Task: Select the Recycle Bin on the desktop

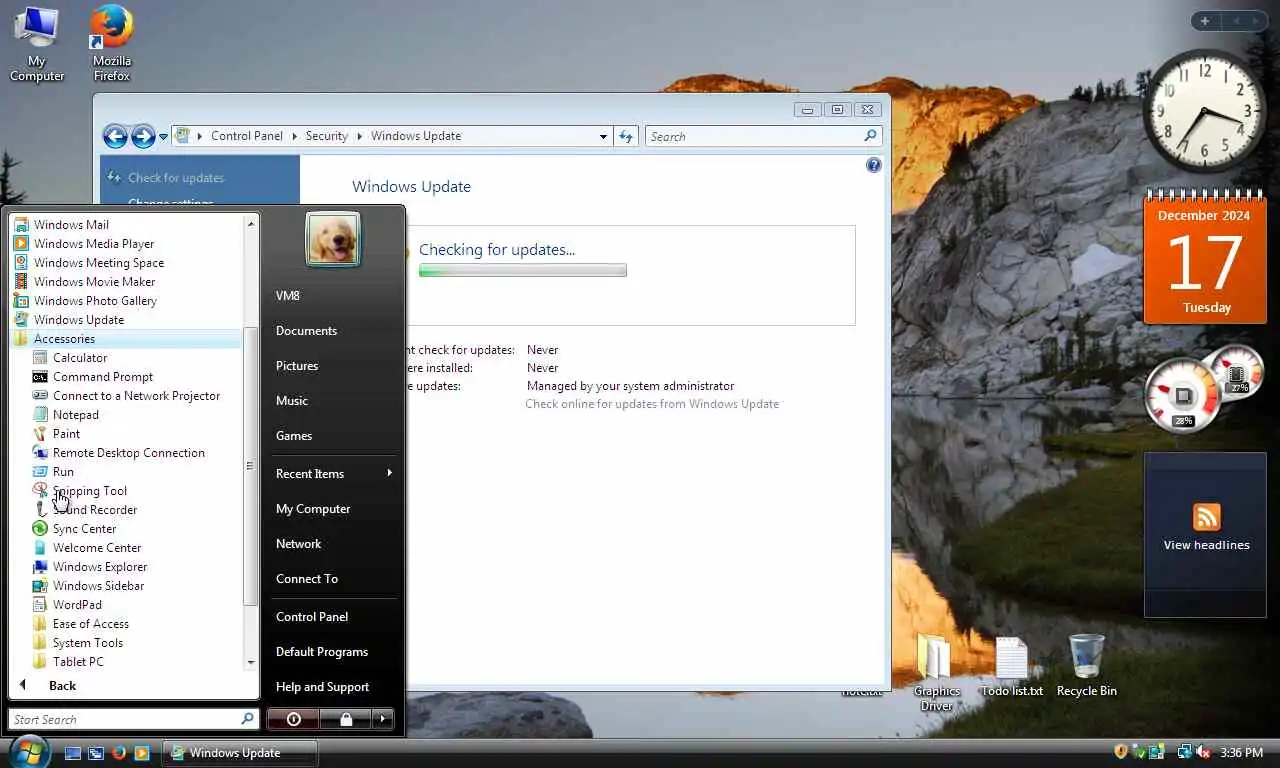Action: [1086, 666]
